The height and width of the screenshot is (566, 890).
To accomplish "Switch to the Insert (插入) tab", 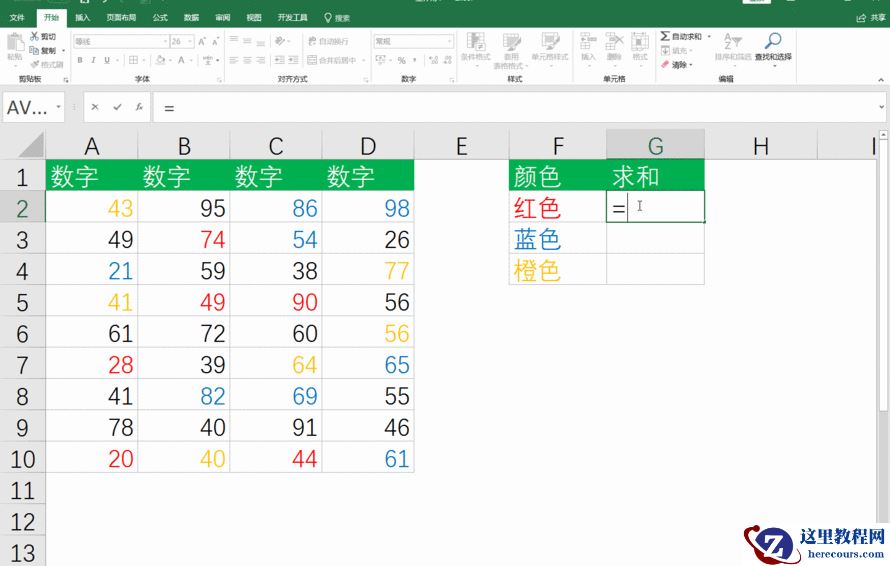I will coord(82,18).
